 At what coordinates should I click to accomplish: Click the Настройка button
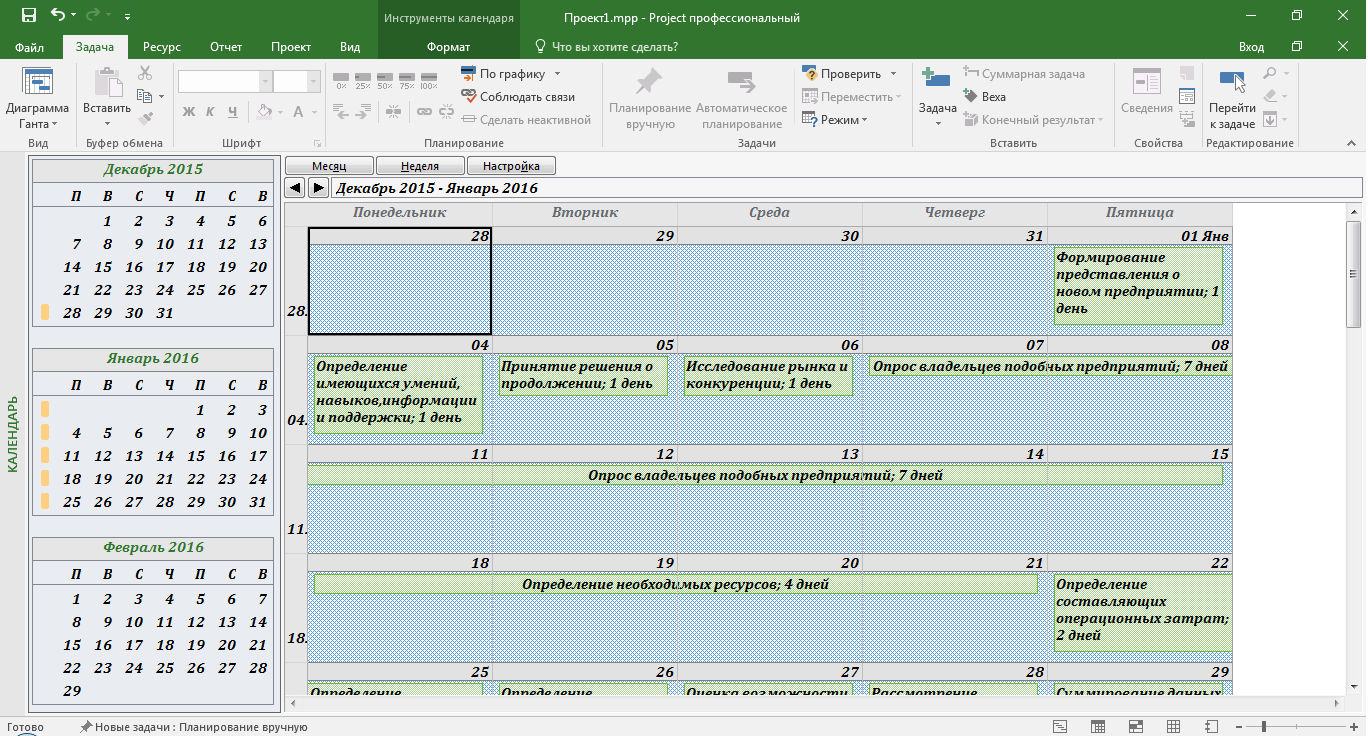pyautogui.click(x=511, y=166)
